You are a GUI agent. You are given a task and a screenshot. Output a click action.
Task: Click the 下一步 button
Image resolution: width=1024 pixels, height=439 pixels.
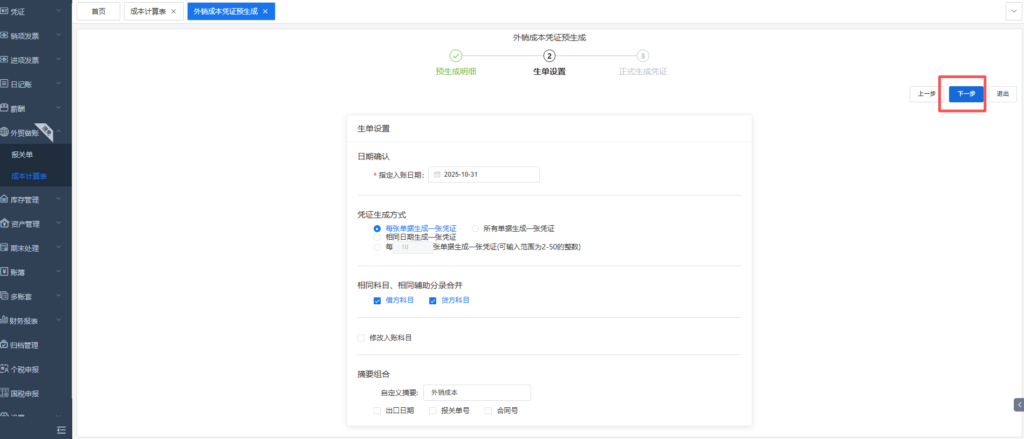(x=966, y=94)
